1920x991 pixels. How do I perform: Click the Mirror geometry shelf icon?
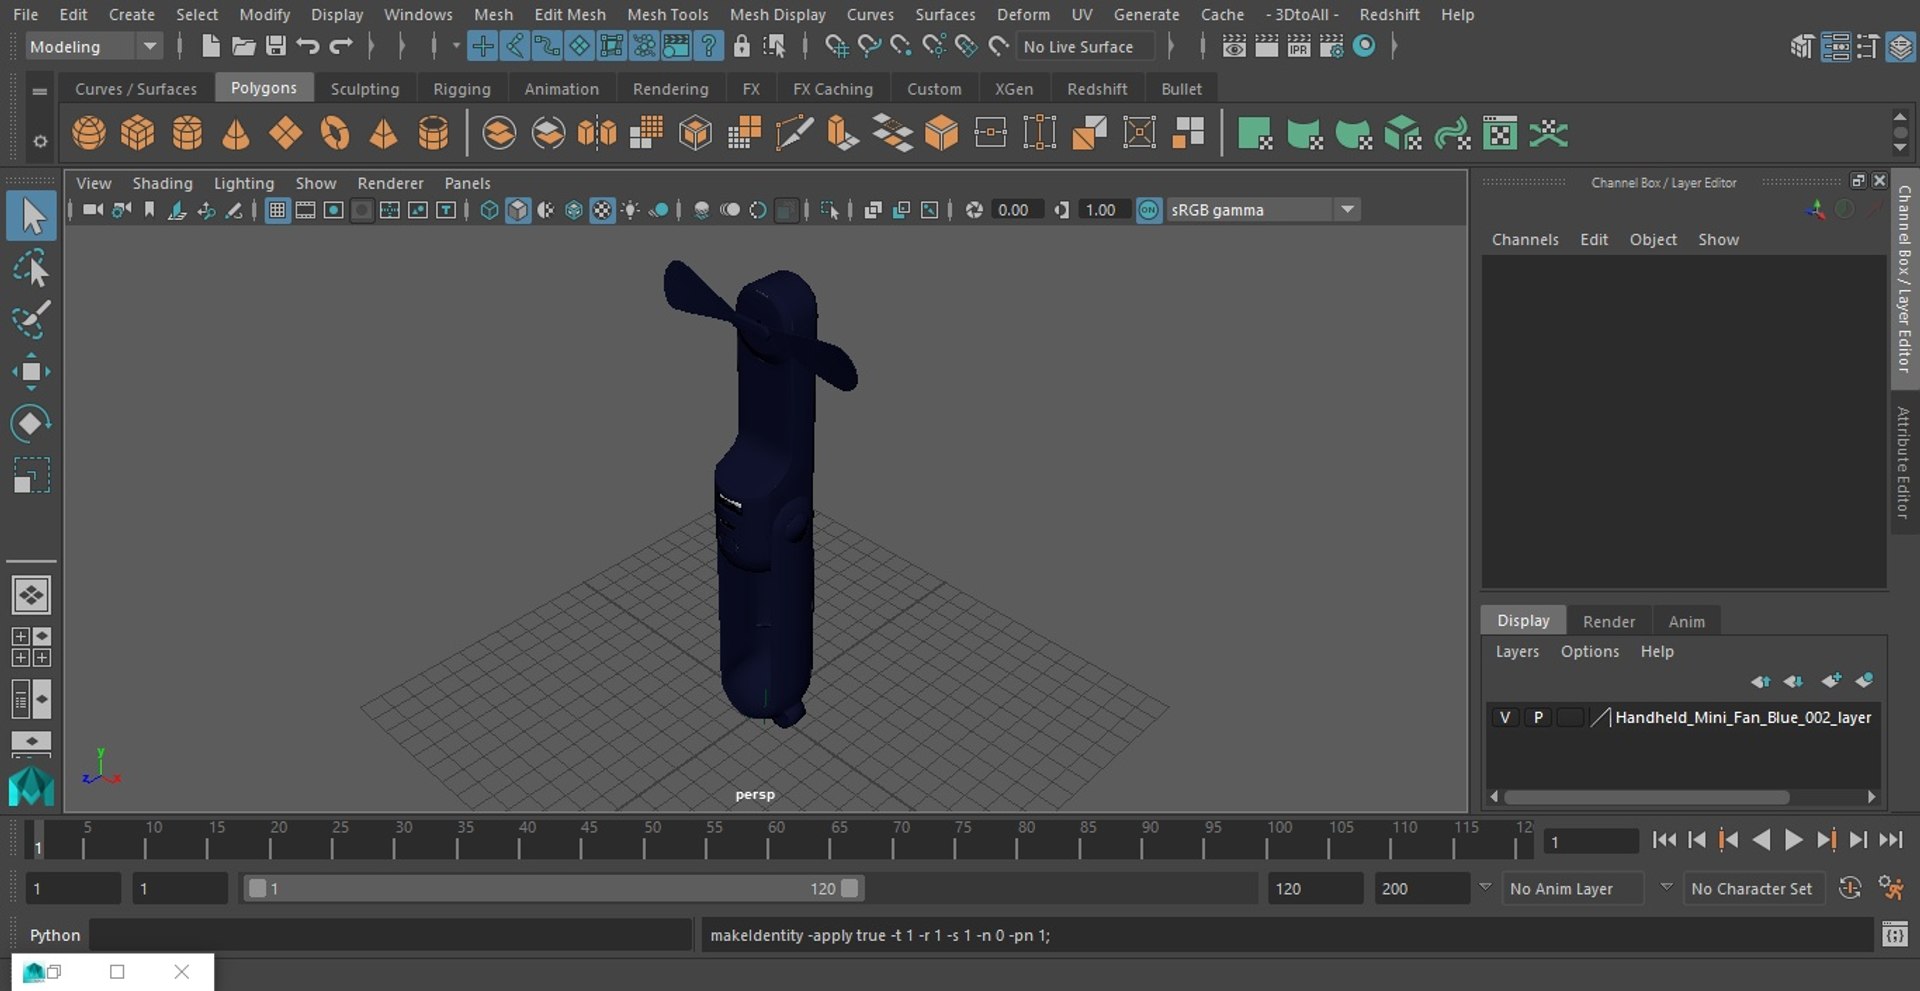tap(597, 133)
